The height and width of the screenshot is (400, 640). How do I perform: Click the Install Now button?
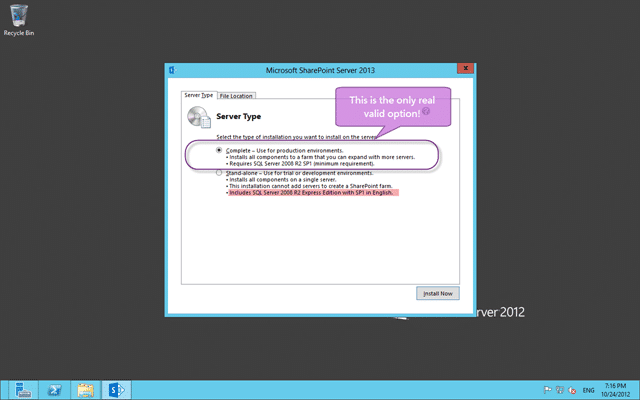tap(438, 293)
